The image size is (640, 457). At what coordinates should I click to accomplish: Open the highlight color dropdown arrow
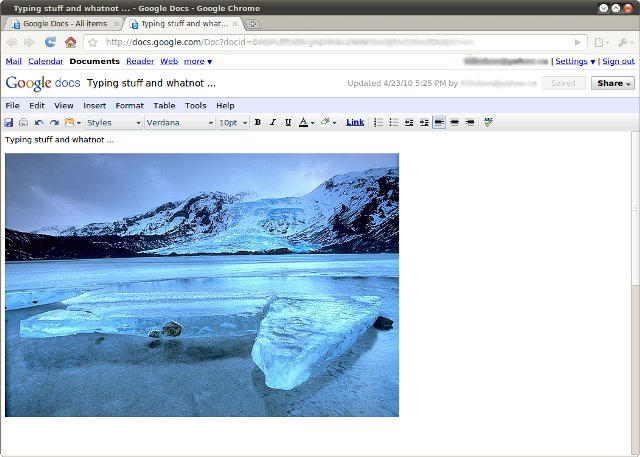click(334, 123)
